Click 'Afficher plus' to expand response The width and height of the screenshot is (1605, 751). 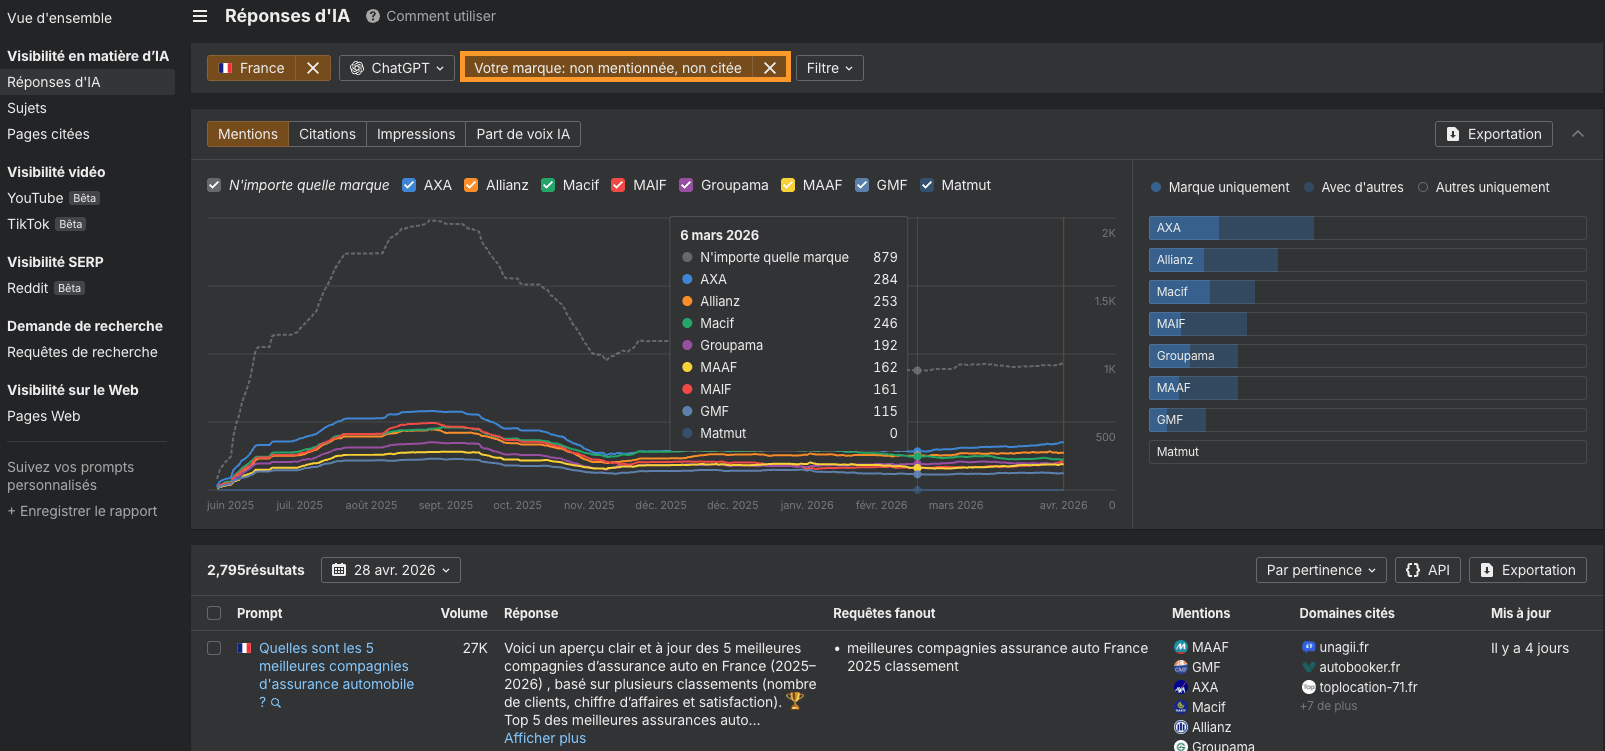(545, 738)
